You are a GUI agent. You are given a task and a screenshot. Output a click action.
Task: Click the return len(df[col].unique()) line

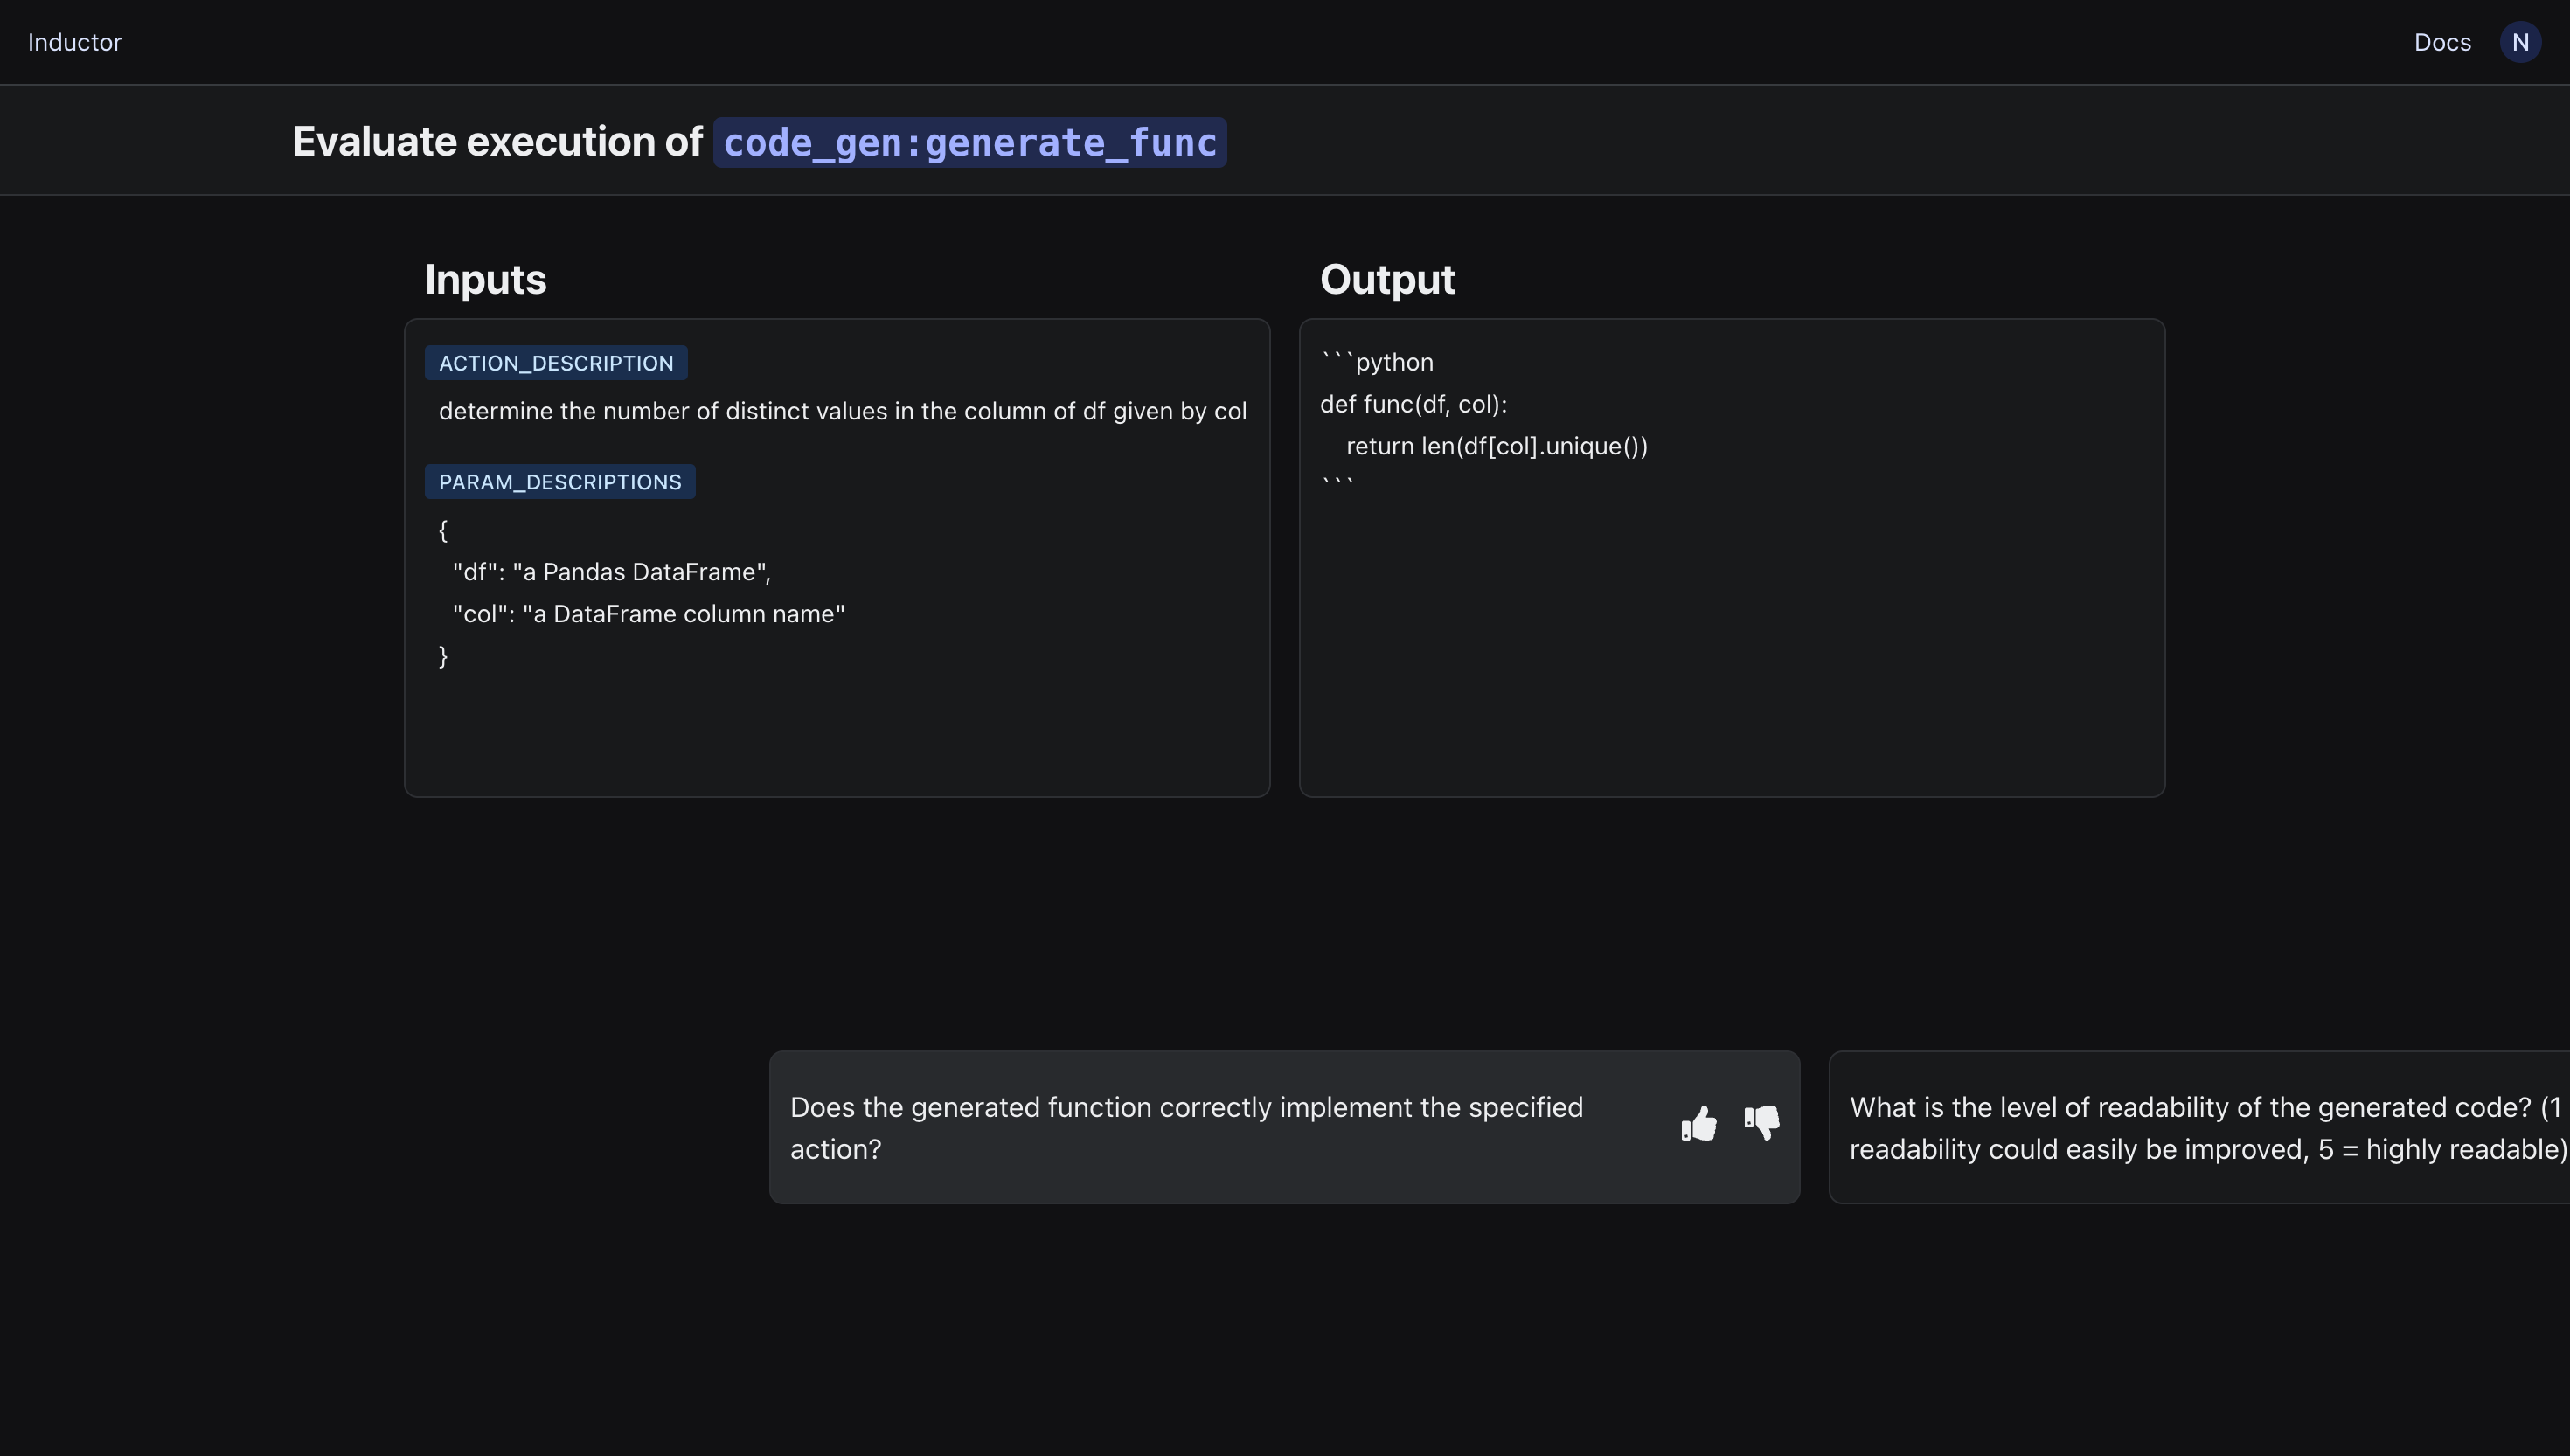coord(1496,446)
